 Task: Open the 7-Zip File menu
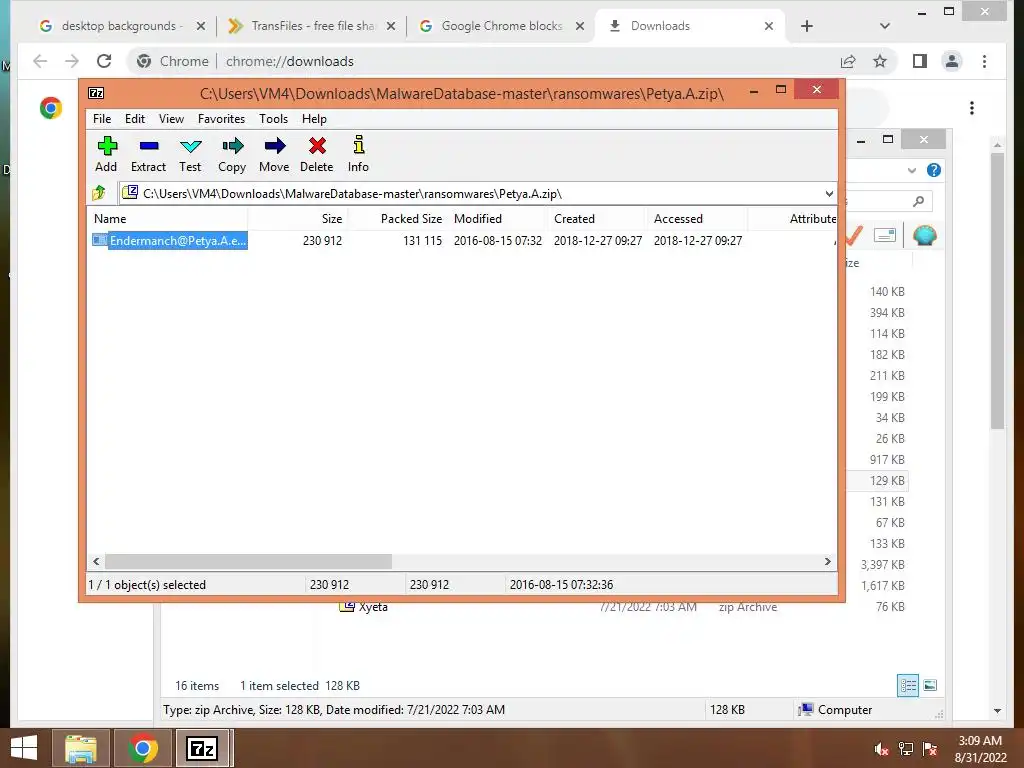point(102,119)
